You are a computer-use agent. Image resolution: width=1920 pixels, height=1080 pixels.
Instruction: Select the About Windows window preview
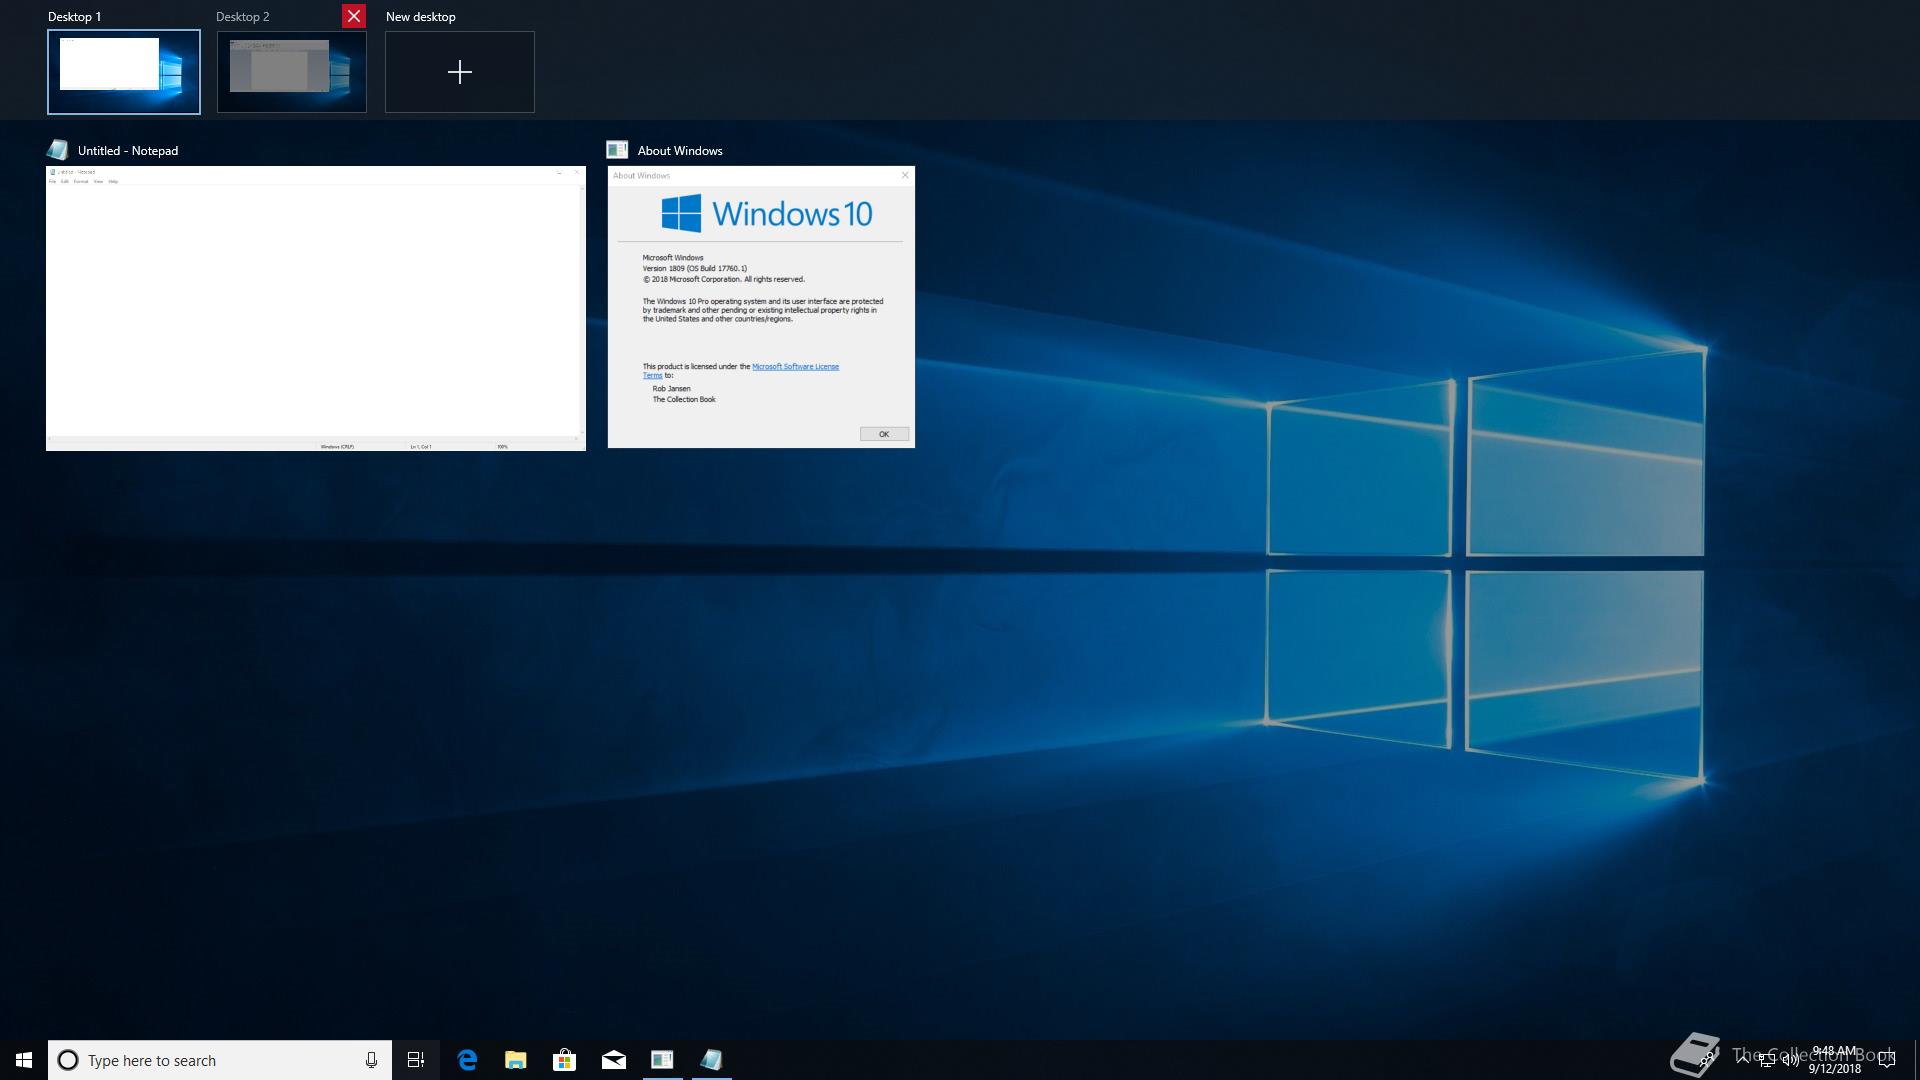pyautogui.click(x=761, y=307)
